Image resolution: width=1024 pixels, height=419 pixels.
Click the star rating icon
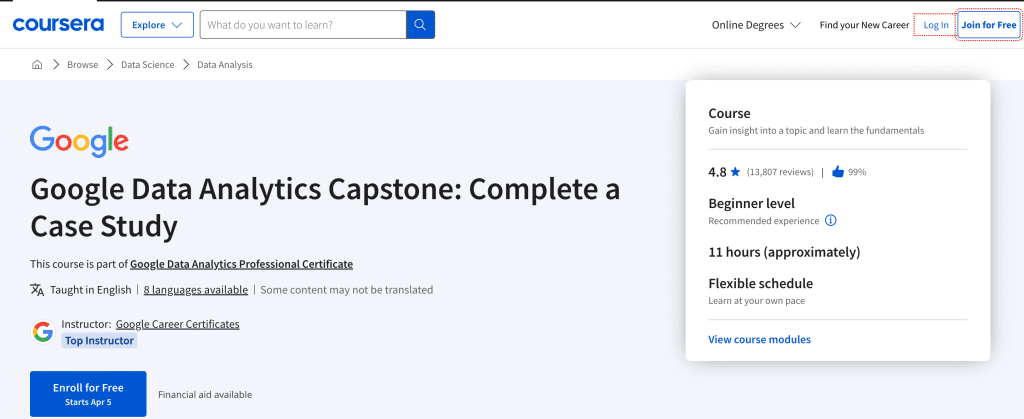(x=735, y=172)
